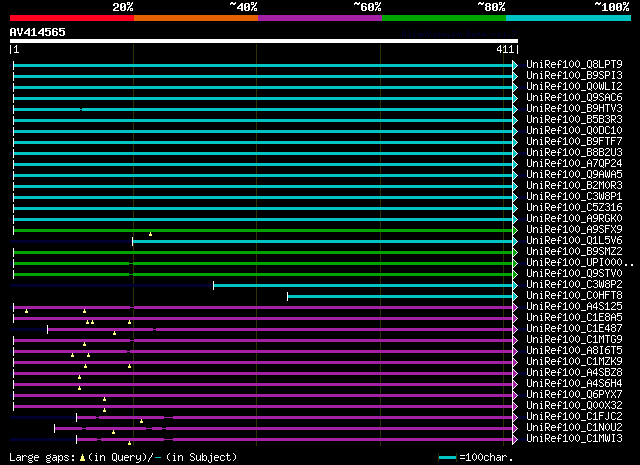Open the UniRef100_Q9SAC6 entry
The width and height of the screenshot is (640, 465).
tap(574, 98)
